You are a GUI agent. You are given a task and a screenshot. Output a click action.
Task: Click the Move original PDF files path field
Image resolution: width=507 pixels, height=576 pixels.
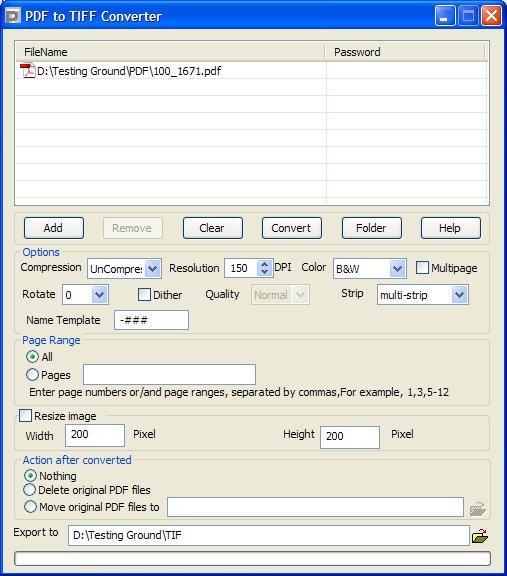click(x=315, y=507)
